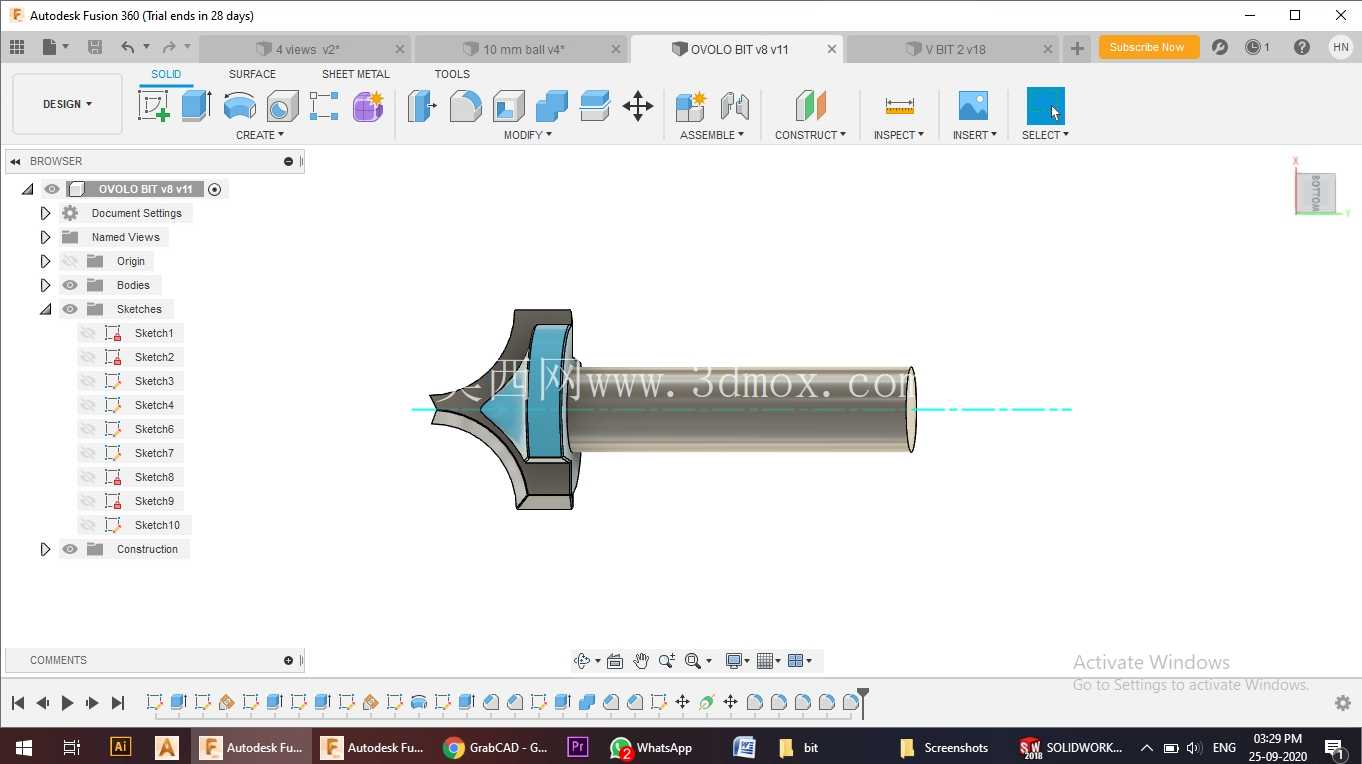Toggle visibility of Sketch10
Image resolution: width=1362 pixels, height=764 pixels.
[88, 525]
